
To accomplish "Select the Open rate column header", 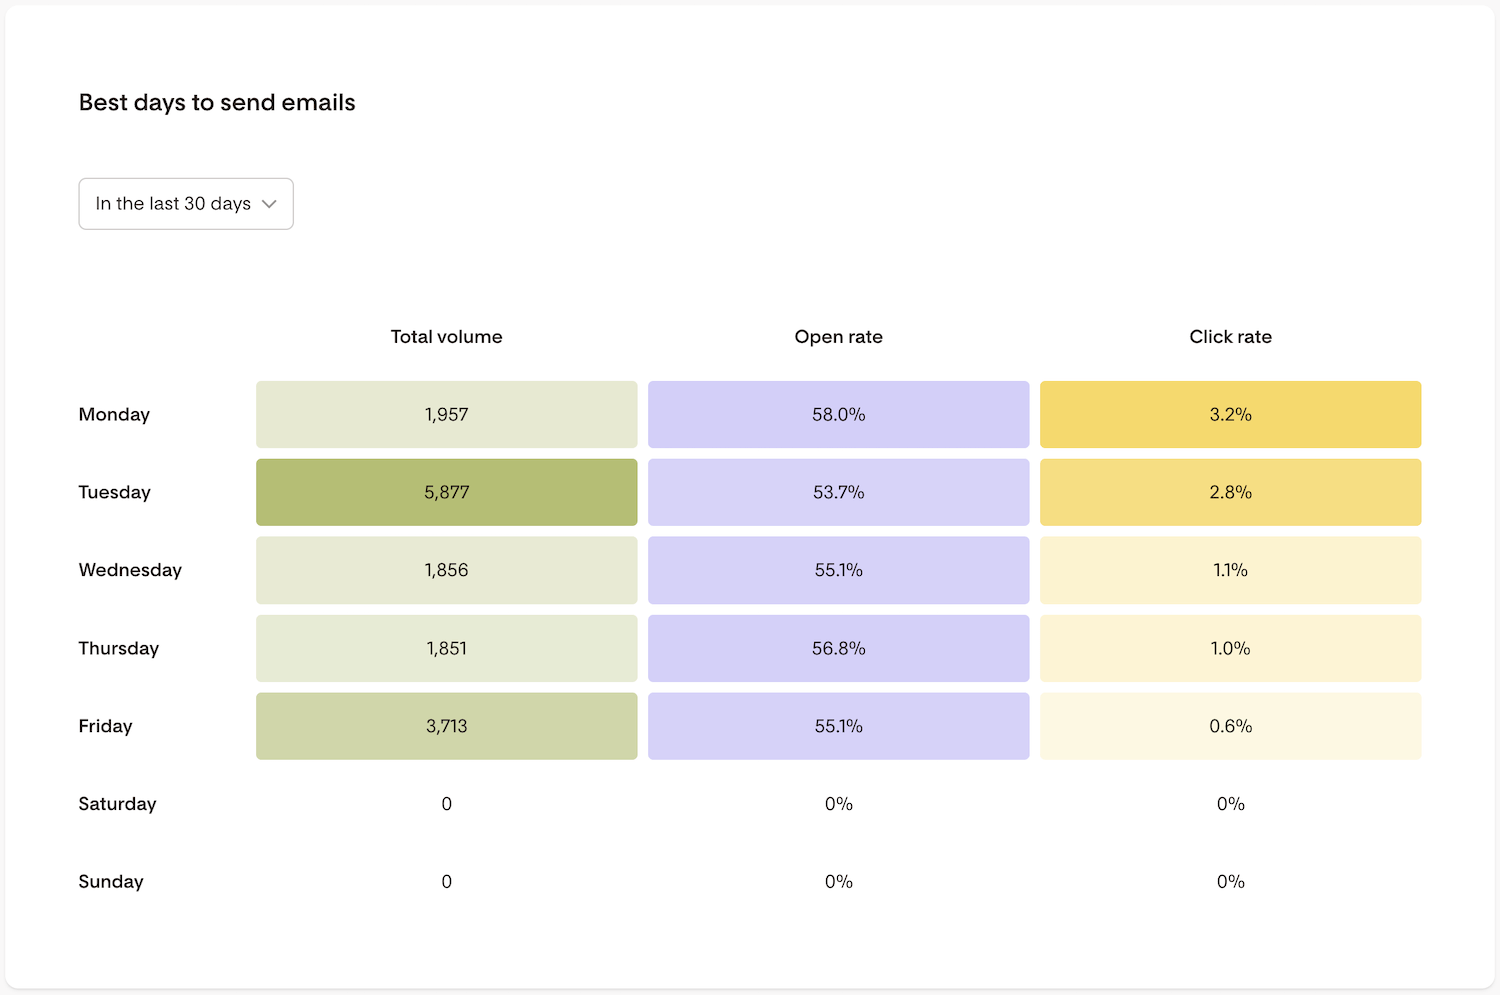I will click(838, 337).
